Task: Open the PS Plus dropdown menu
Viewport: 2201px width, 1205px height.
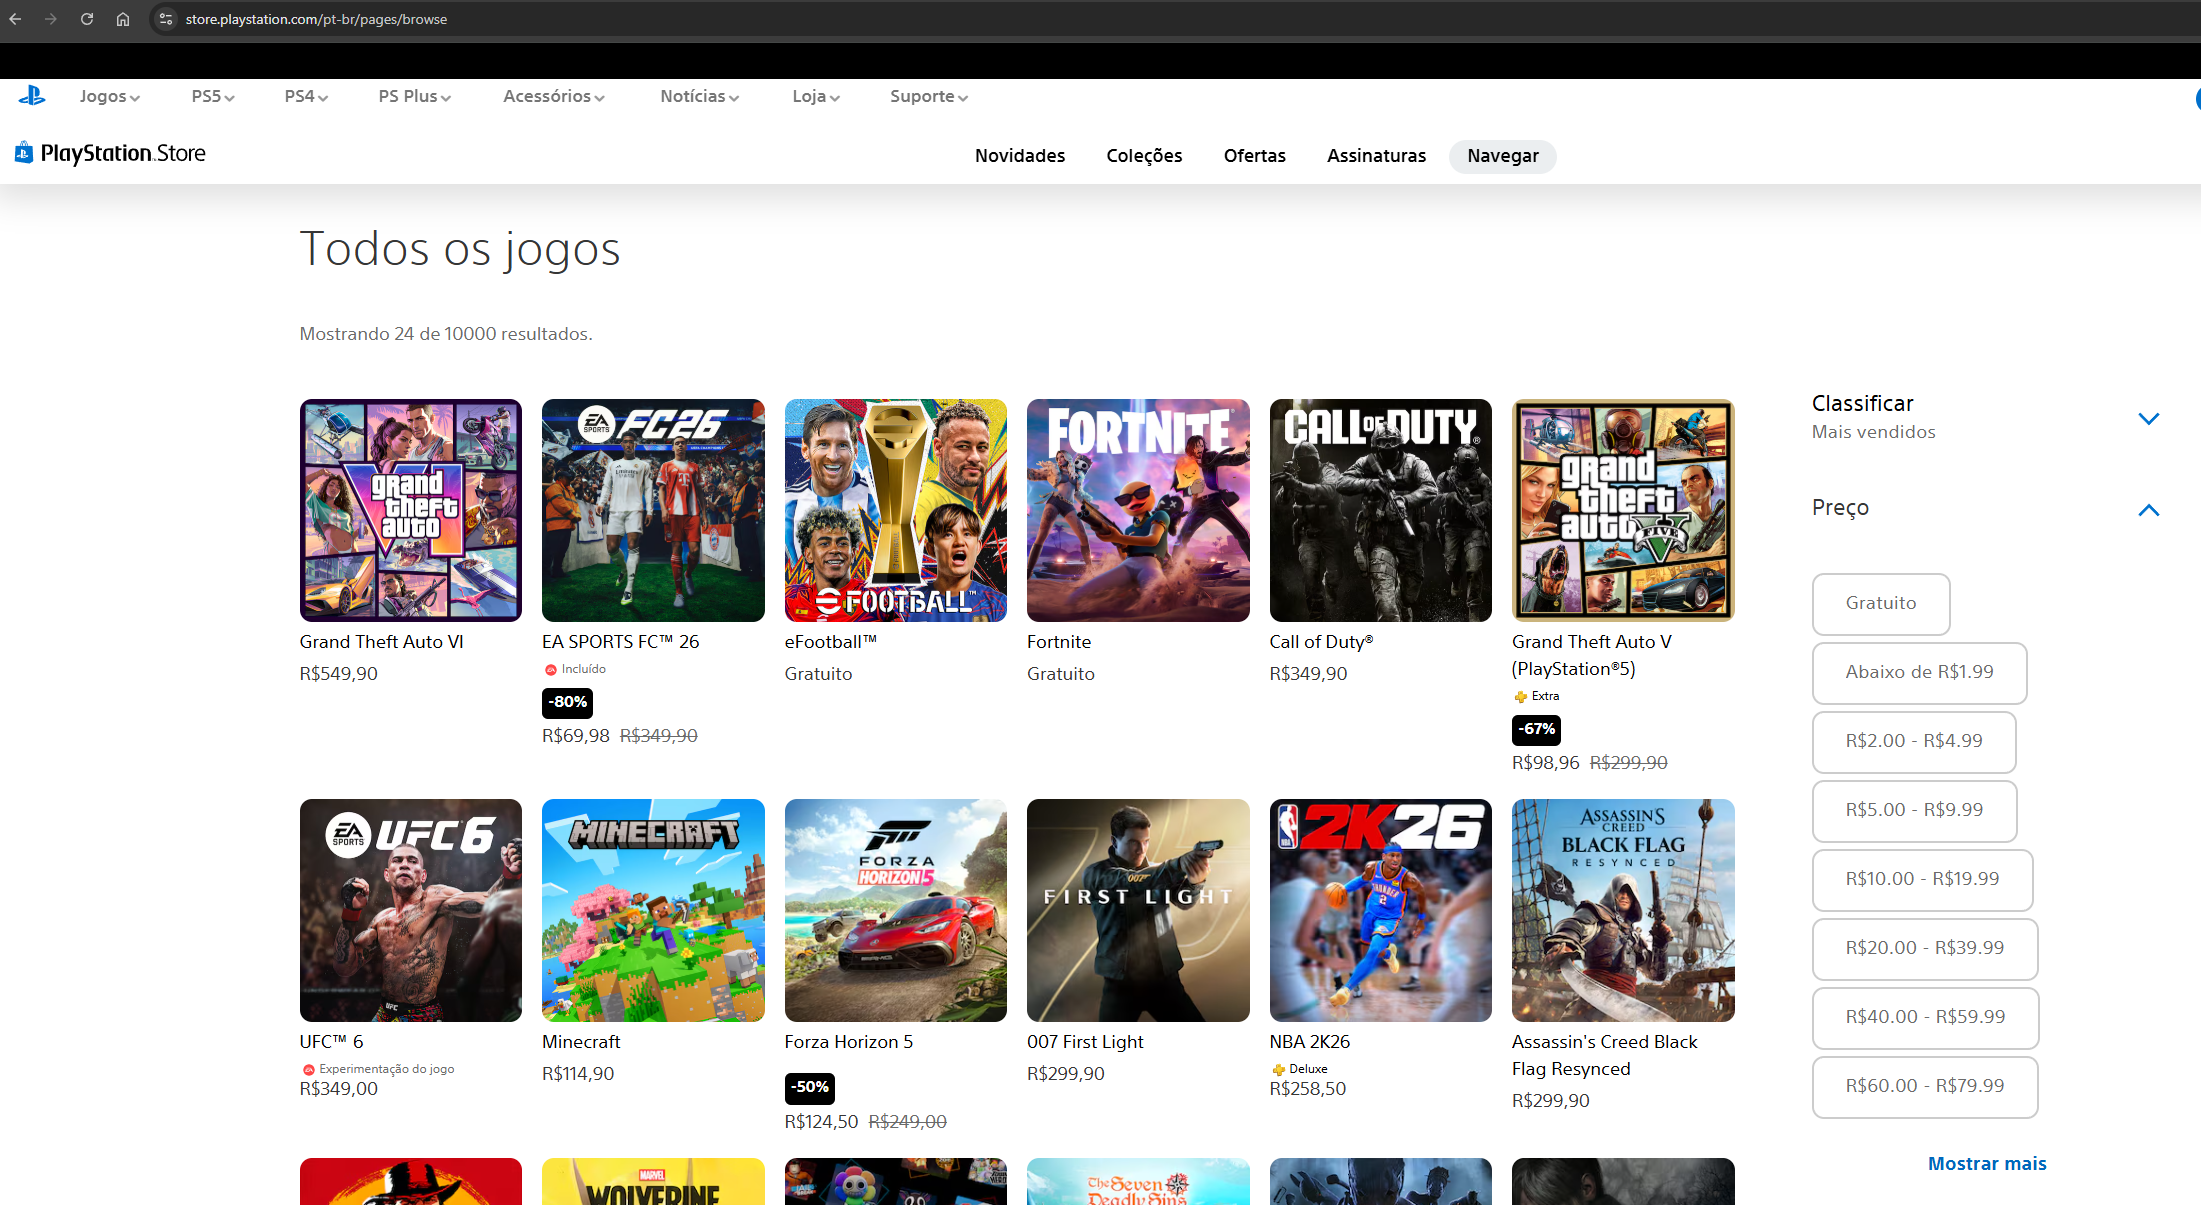Action: coord(415,96)
